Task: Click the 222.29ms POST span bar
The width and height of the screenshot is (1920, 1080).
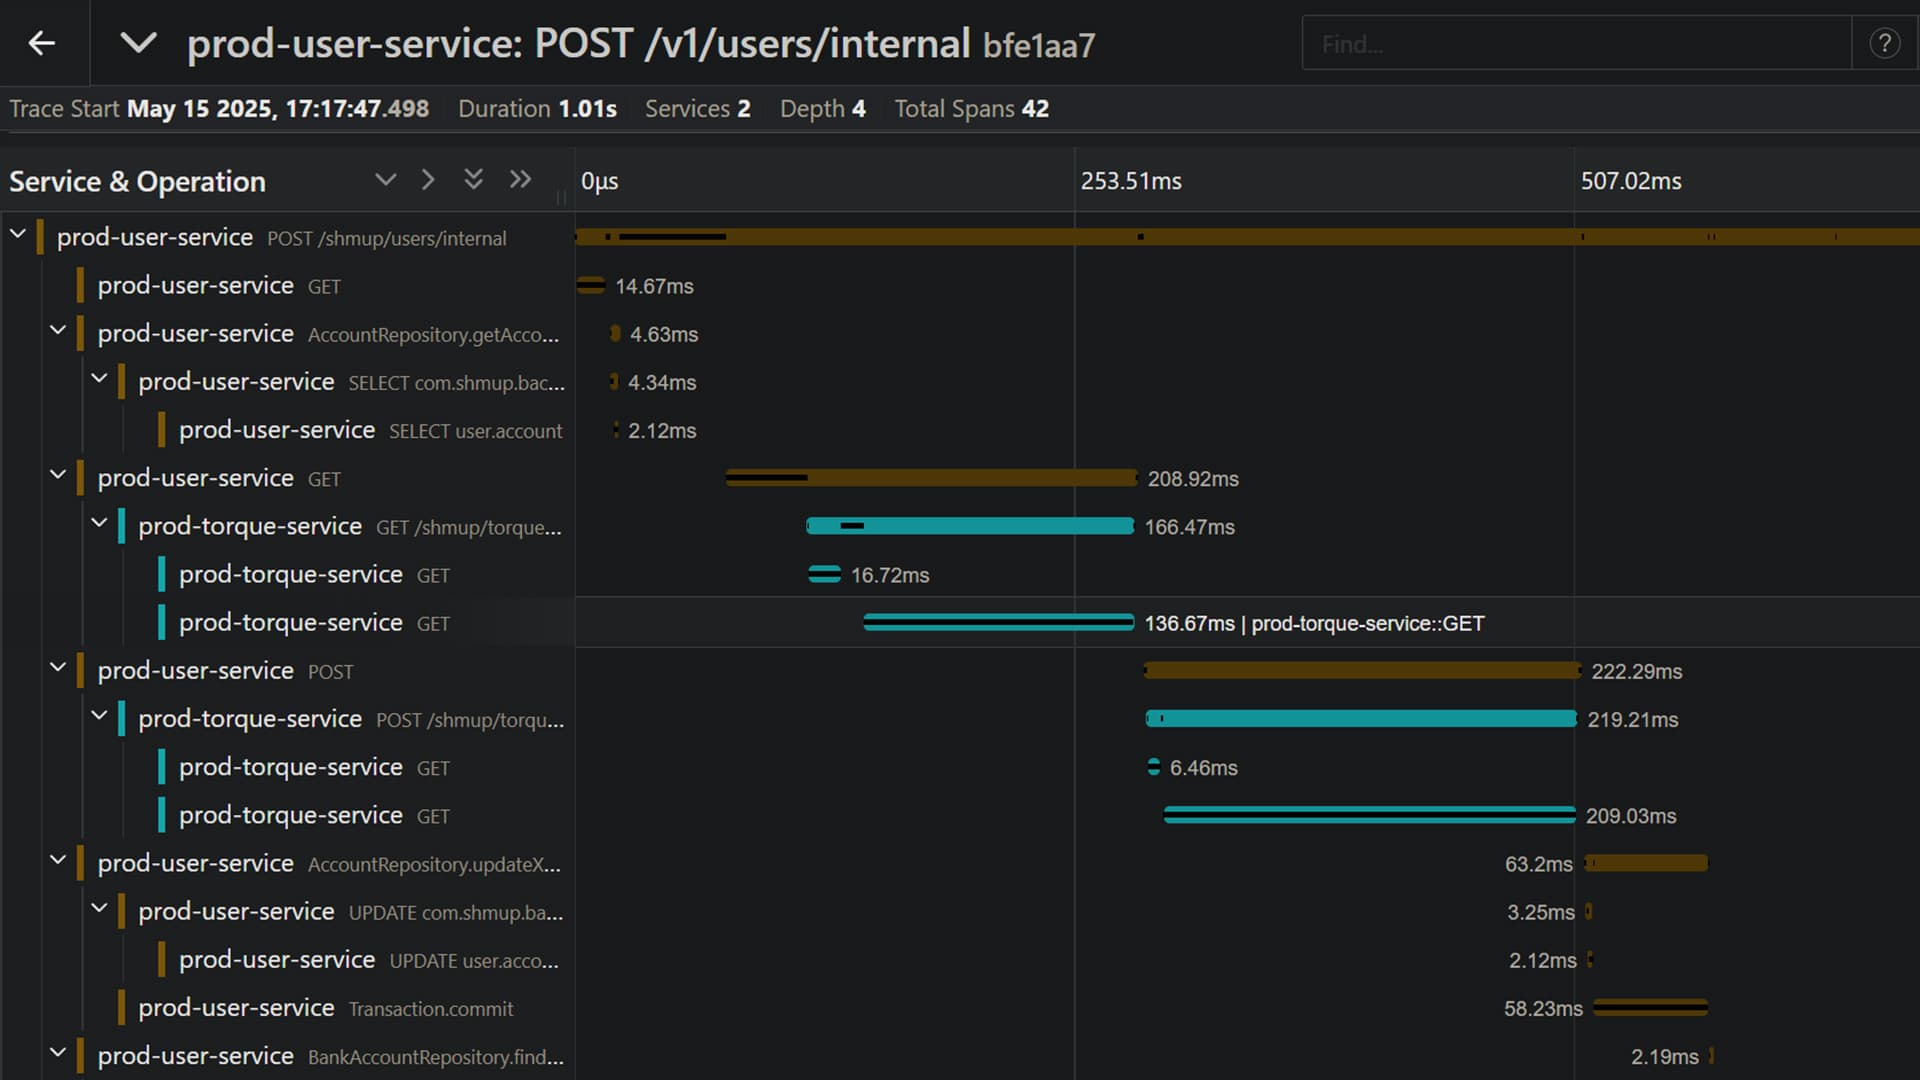Action: point(1362,671)
